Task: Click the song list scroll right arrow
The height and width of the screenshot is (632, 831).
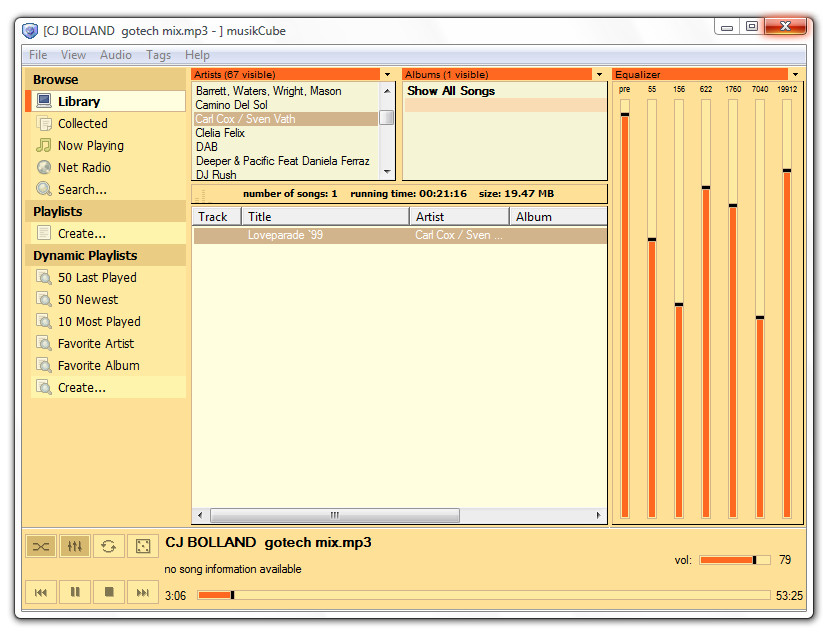Action: click(x=599, y=515)
